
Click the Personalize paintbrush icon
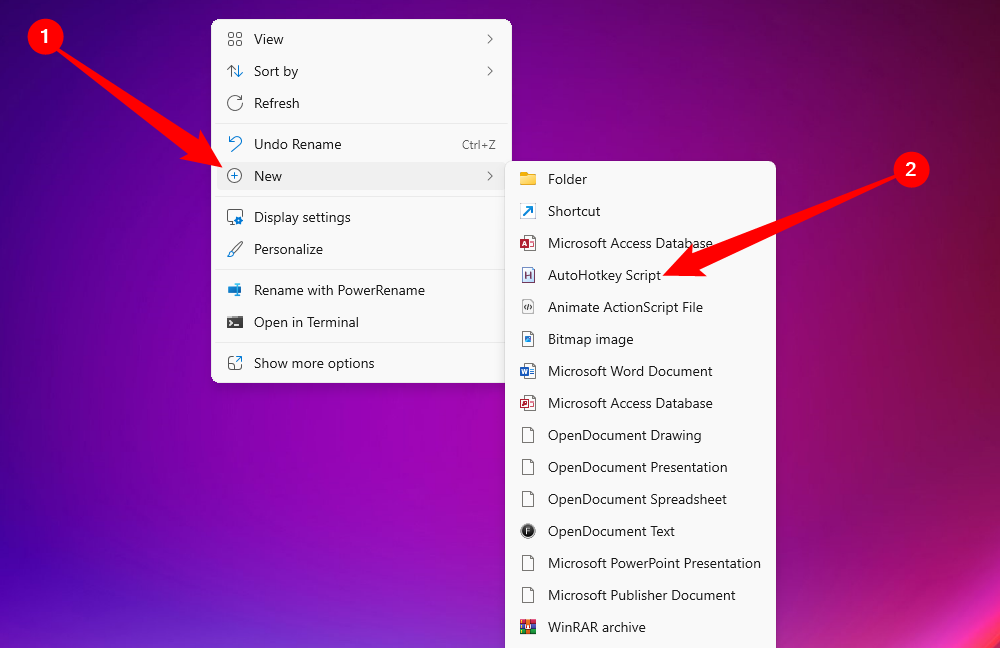[x=235, y=249]
